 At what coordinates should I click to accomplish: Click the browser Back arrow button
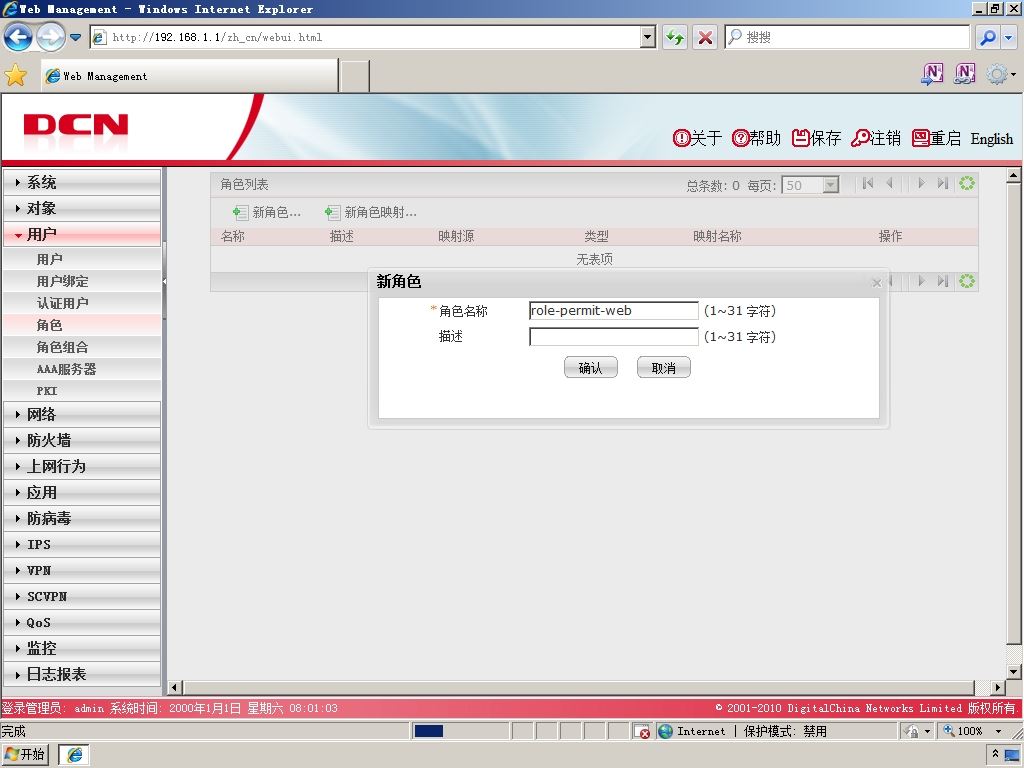pos(18,37)
